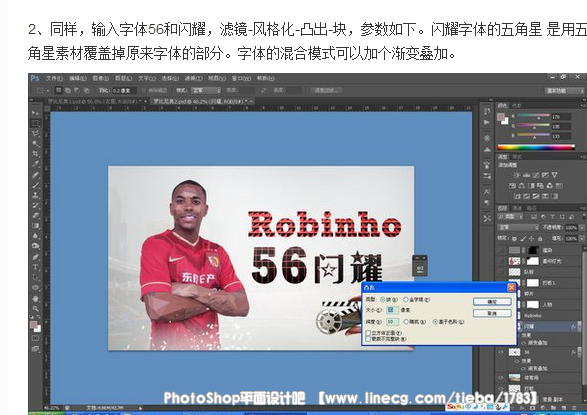
Task: Open the History panel icon in dock
Action: [x=487, y=111]
